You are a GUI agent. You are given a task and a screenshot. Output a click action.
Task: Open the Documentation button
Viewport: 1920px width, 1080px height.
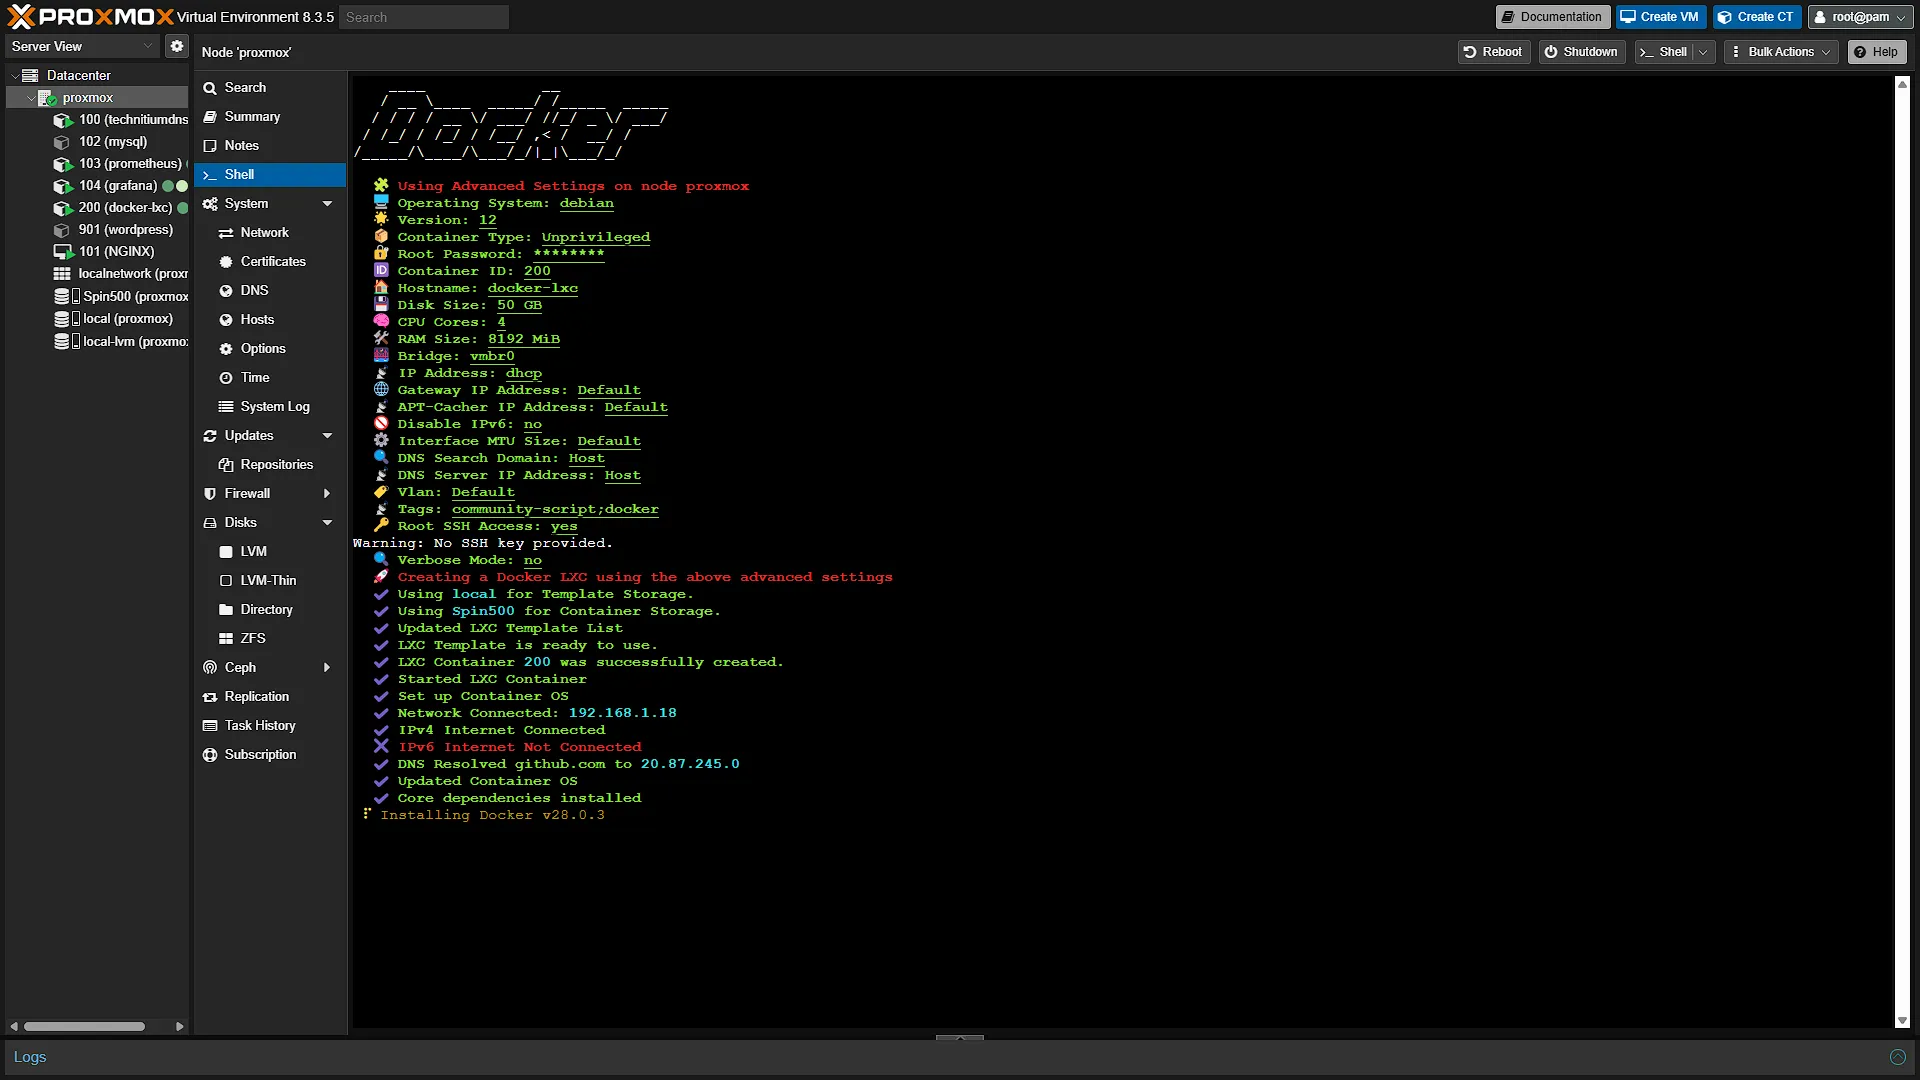[1552, 17]
